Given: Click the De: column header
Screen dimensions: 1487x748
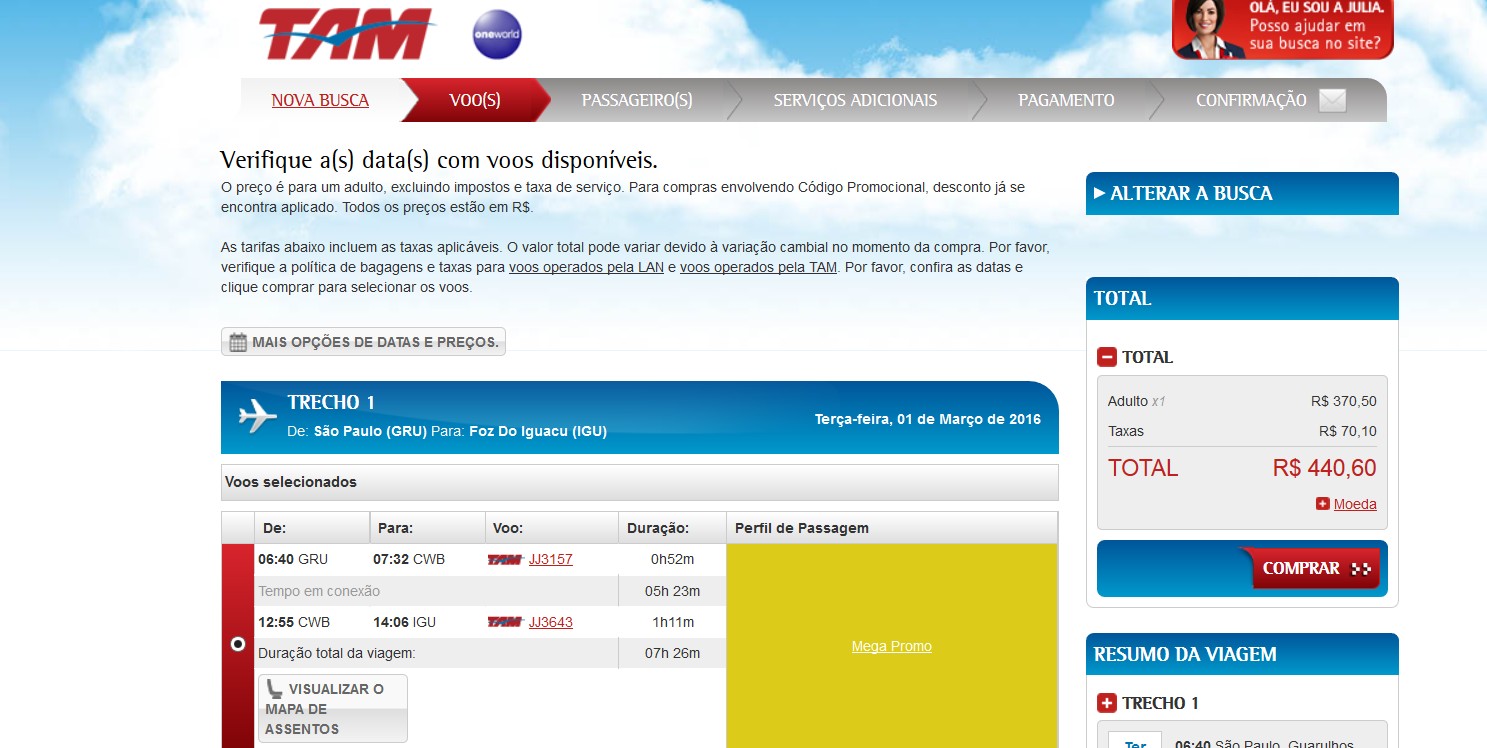Looking at the screenshot, I should click(313, 528).
